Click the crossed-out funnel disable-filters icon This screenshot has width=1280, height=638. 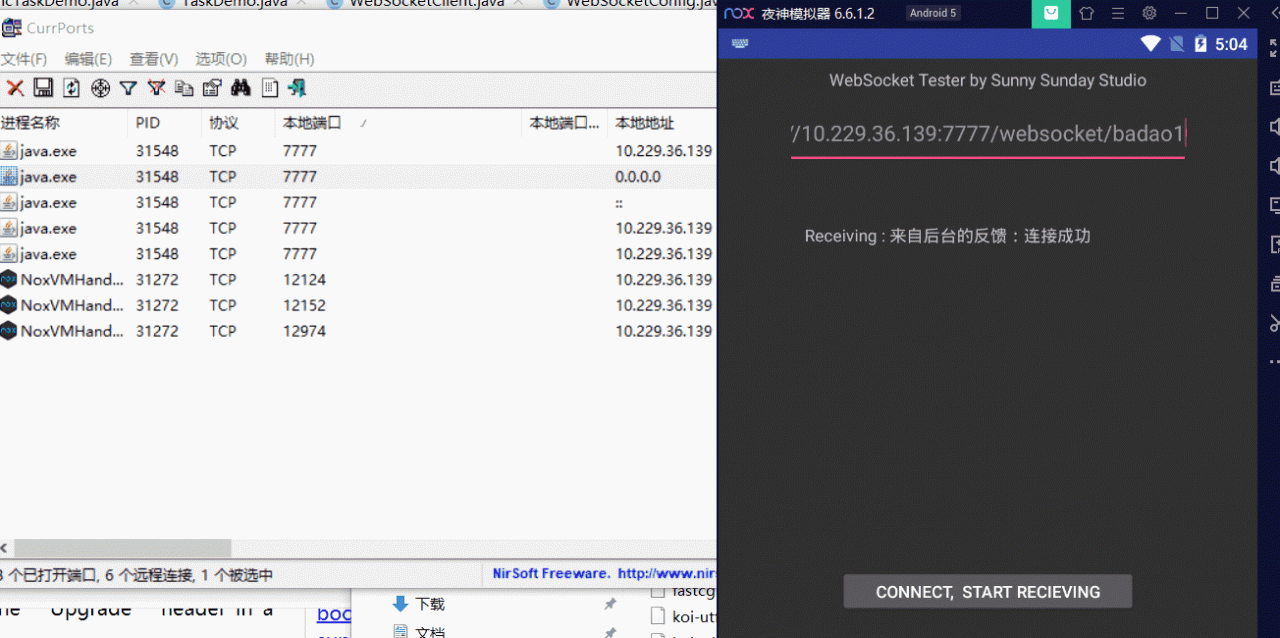coord(156,88)
